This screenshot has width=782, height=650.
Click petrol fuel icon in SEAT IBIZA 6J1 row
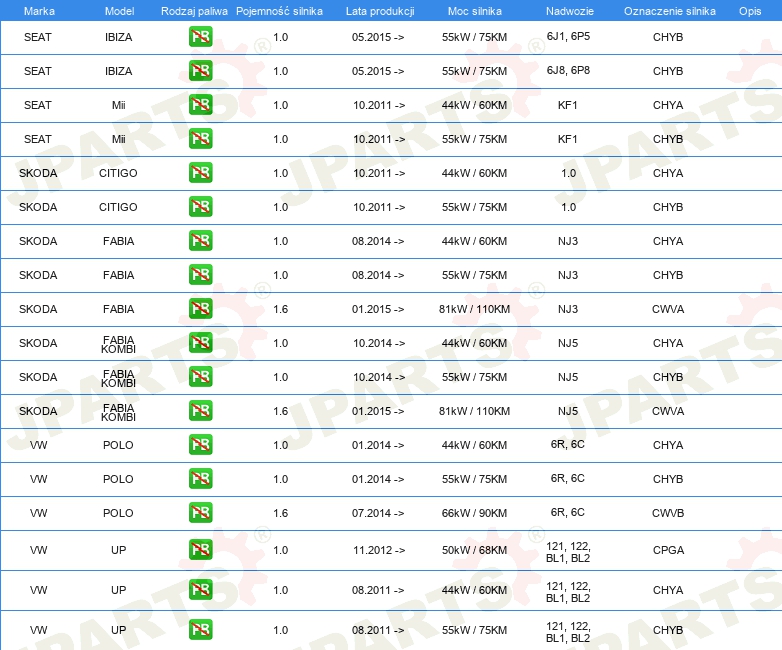pos(200,37)
